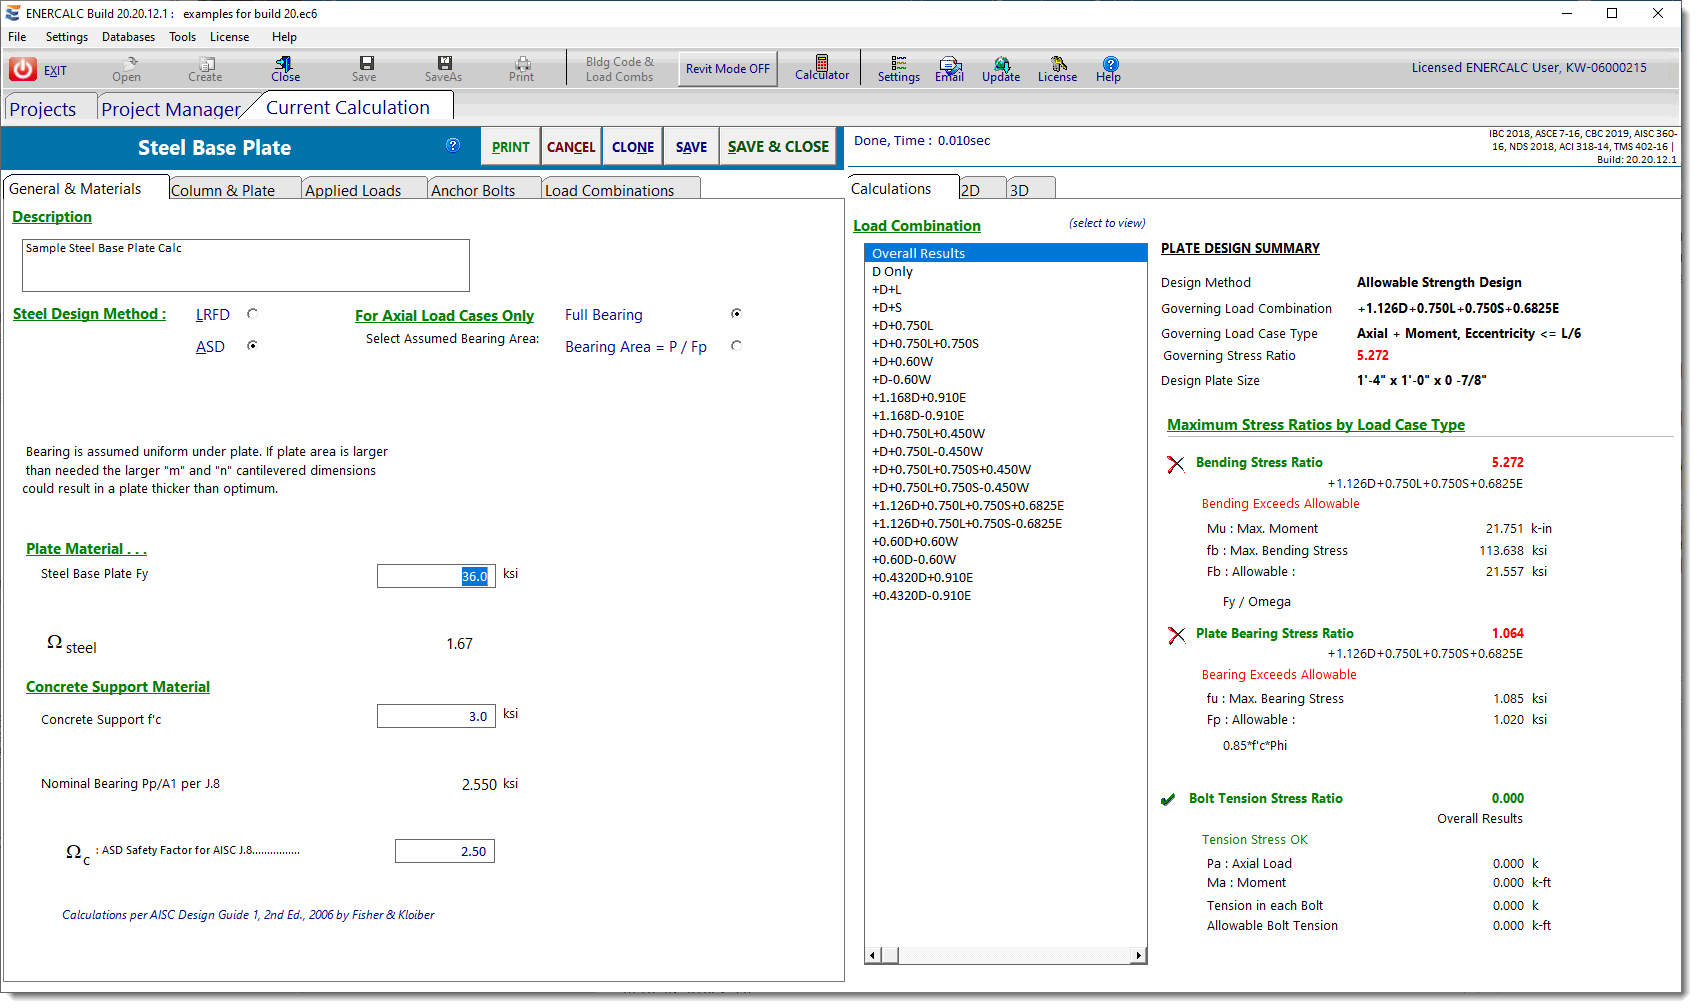Select the +1.168D+0.910E load combination
Screen dimensions: 1697x1008
coord(1006,398)
